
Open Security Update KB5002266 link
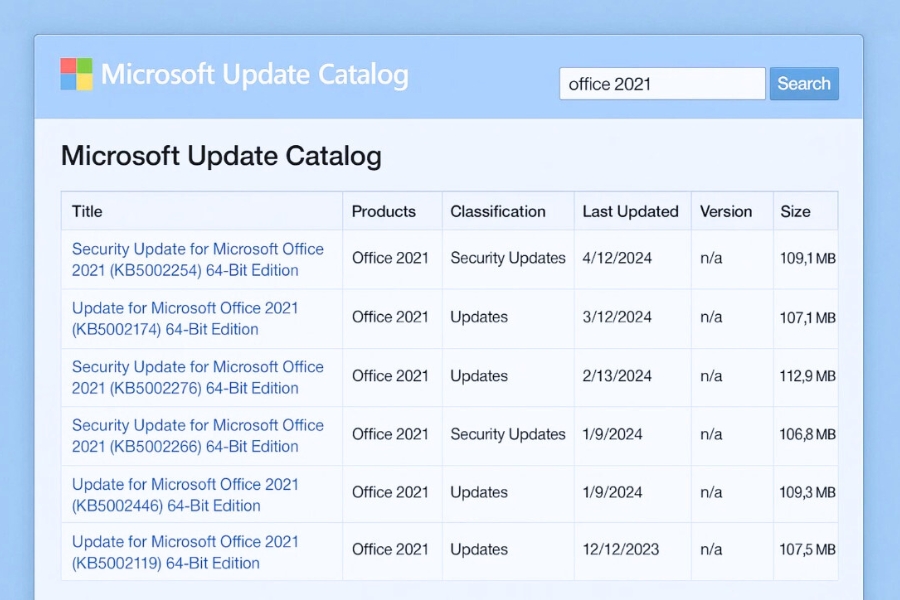[x=198, y=435]
